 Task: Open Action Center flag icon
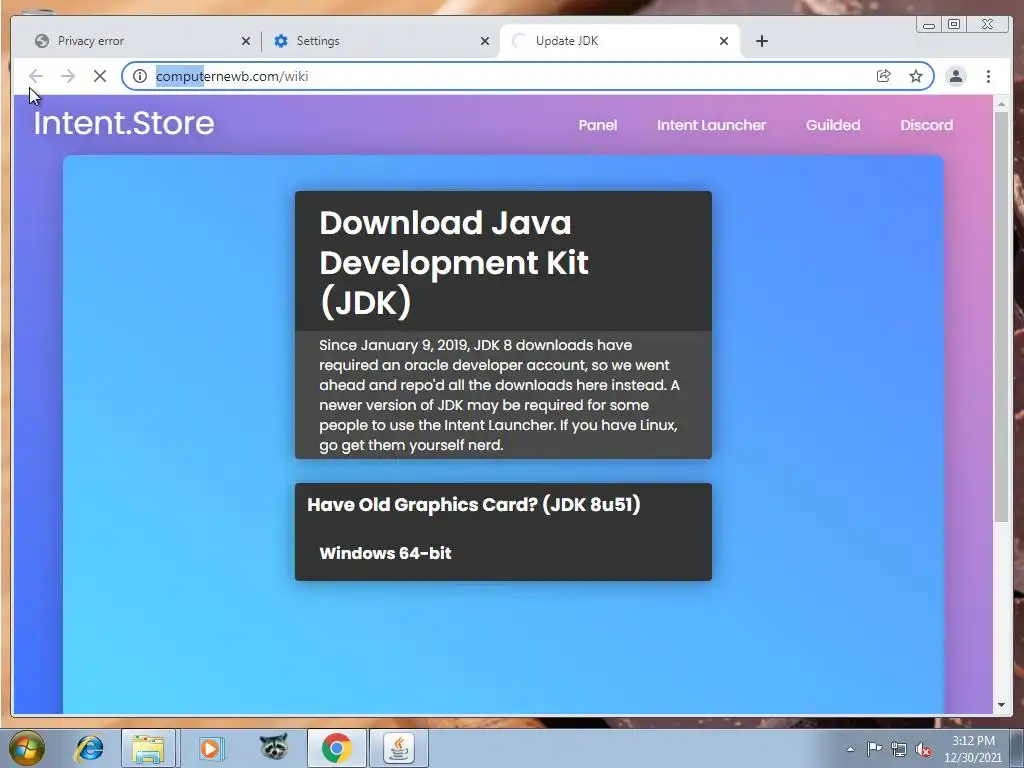874,749
